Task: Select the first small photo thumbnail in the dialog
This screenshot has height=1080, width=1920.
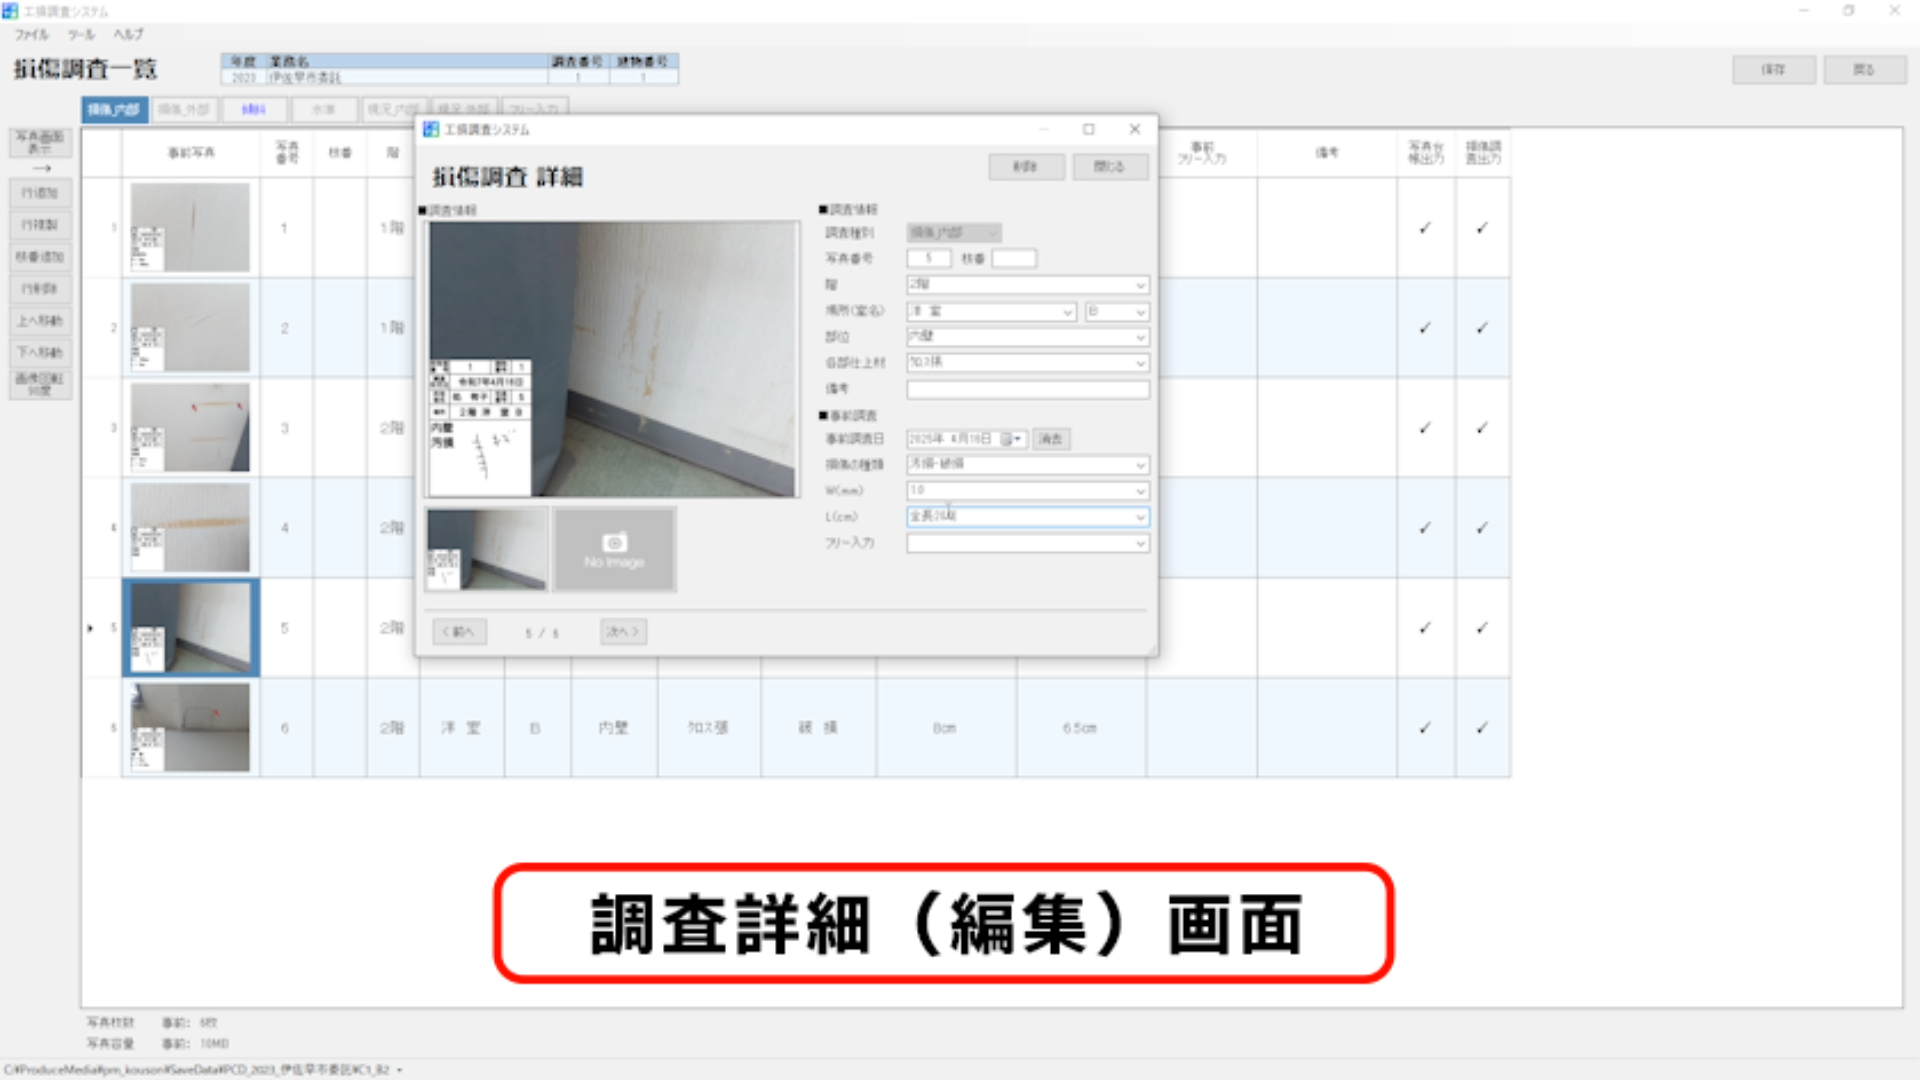Action: click(x=487, y=549)
